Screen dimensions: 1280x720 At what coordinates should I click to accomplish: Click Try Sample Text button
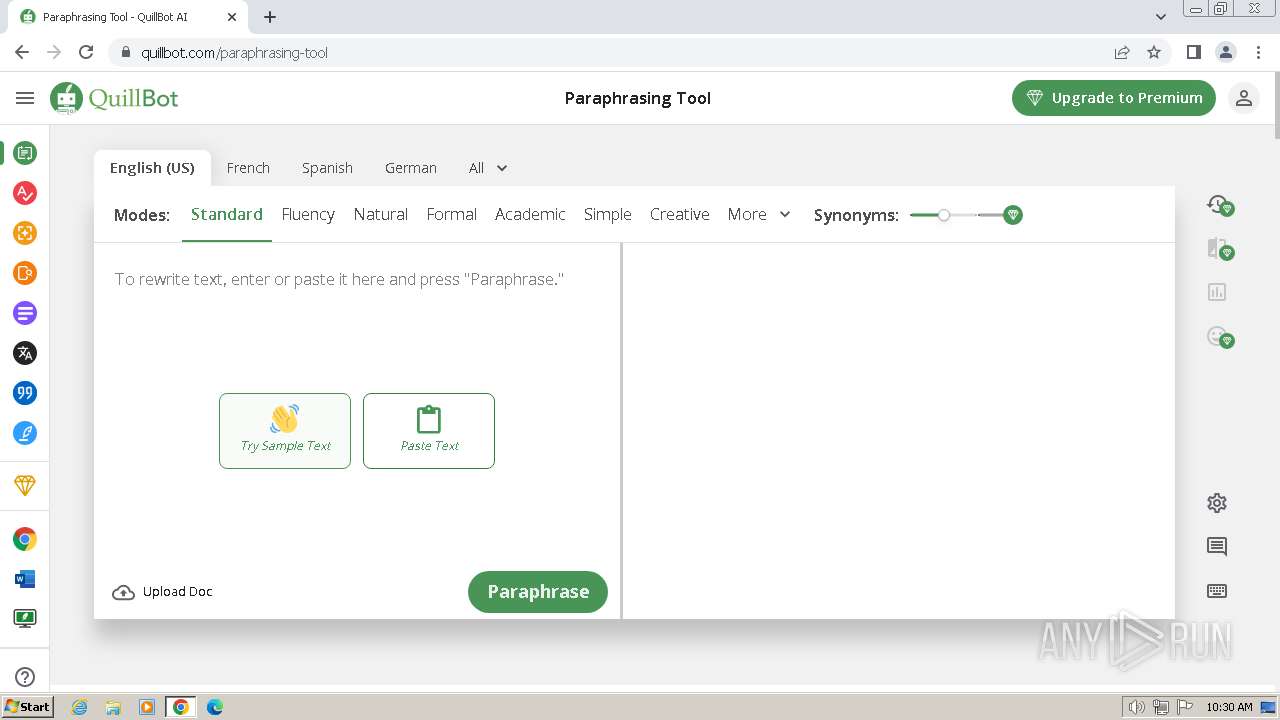285,431
